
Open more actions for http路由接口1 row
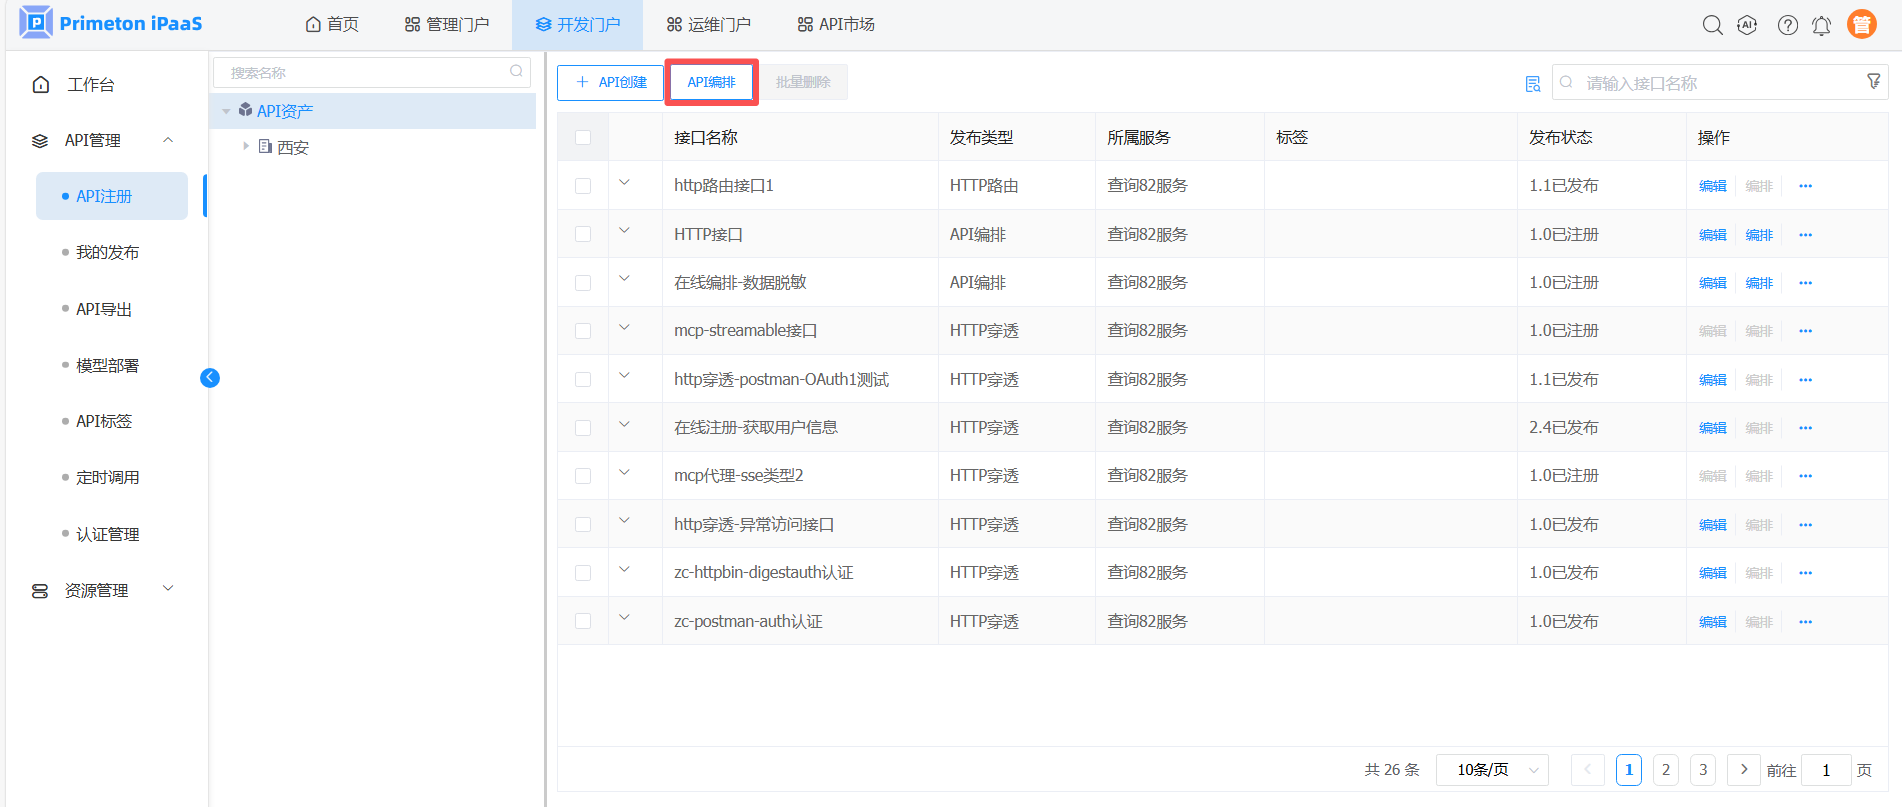pyautogui.click(x=1805, y=186)
